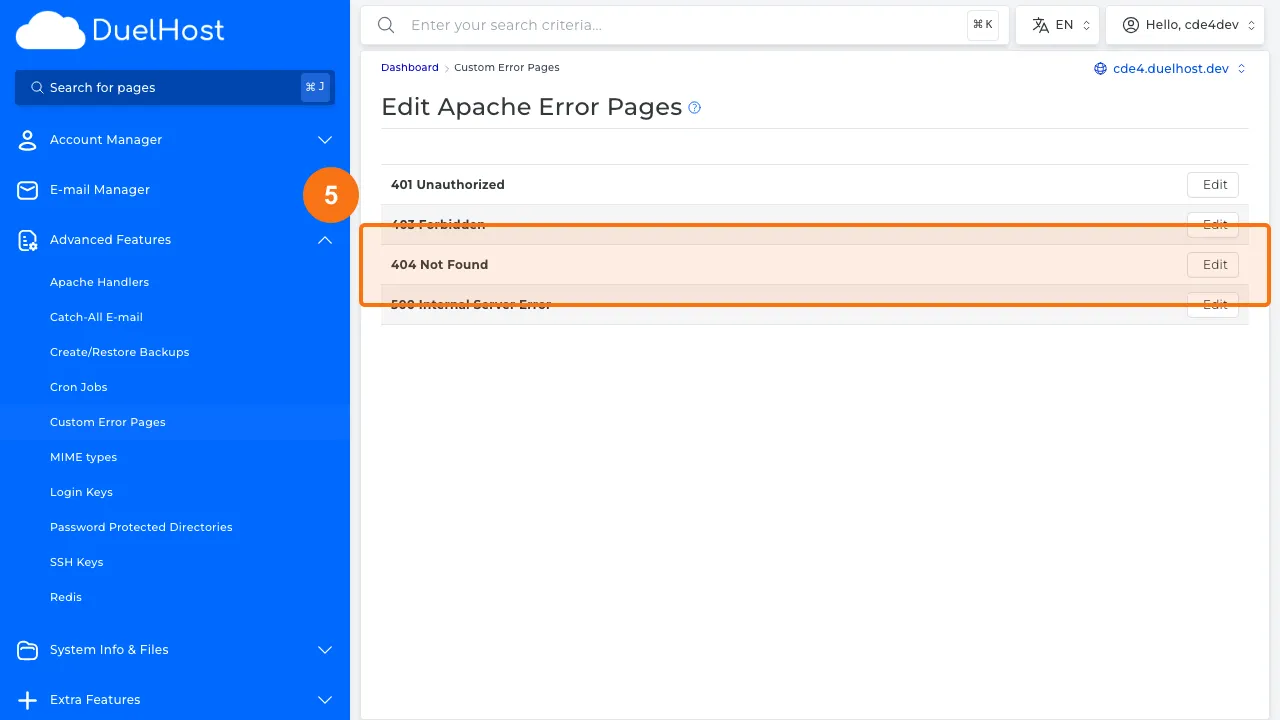
Task: Expand the System Info & Files section
Action: [324, 650]
